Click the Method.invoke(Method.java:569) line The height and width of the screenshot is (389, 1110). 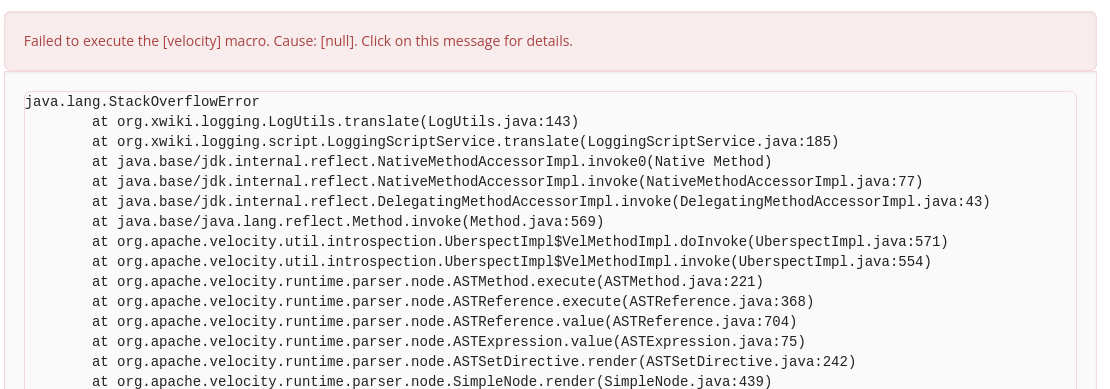[x=348, y=222]
